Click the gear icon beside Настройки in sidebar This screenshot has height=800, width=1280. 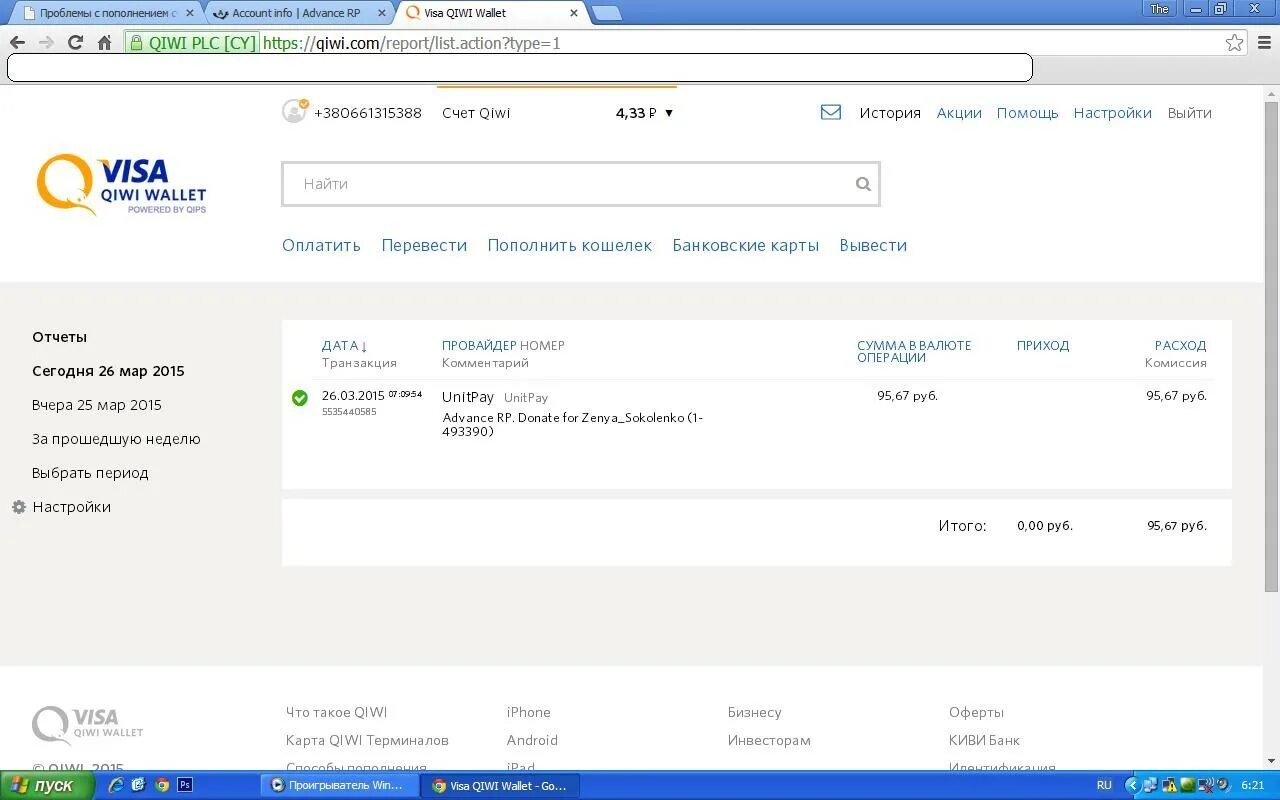(18, 507)
